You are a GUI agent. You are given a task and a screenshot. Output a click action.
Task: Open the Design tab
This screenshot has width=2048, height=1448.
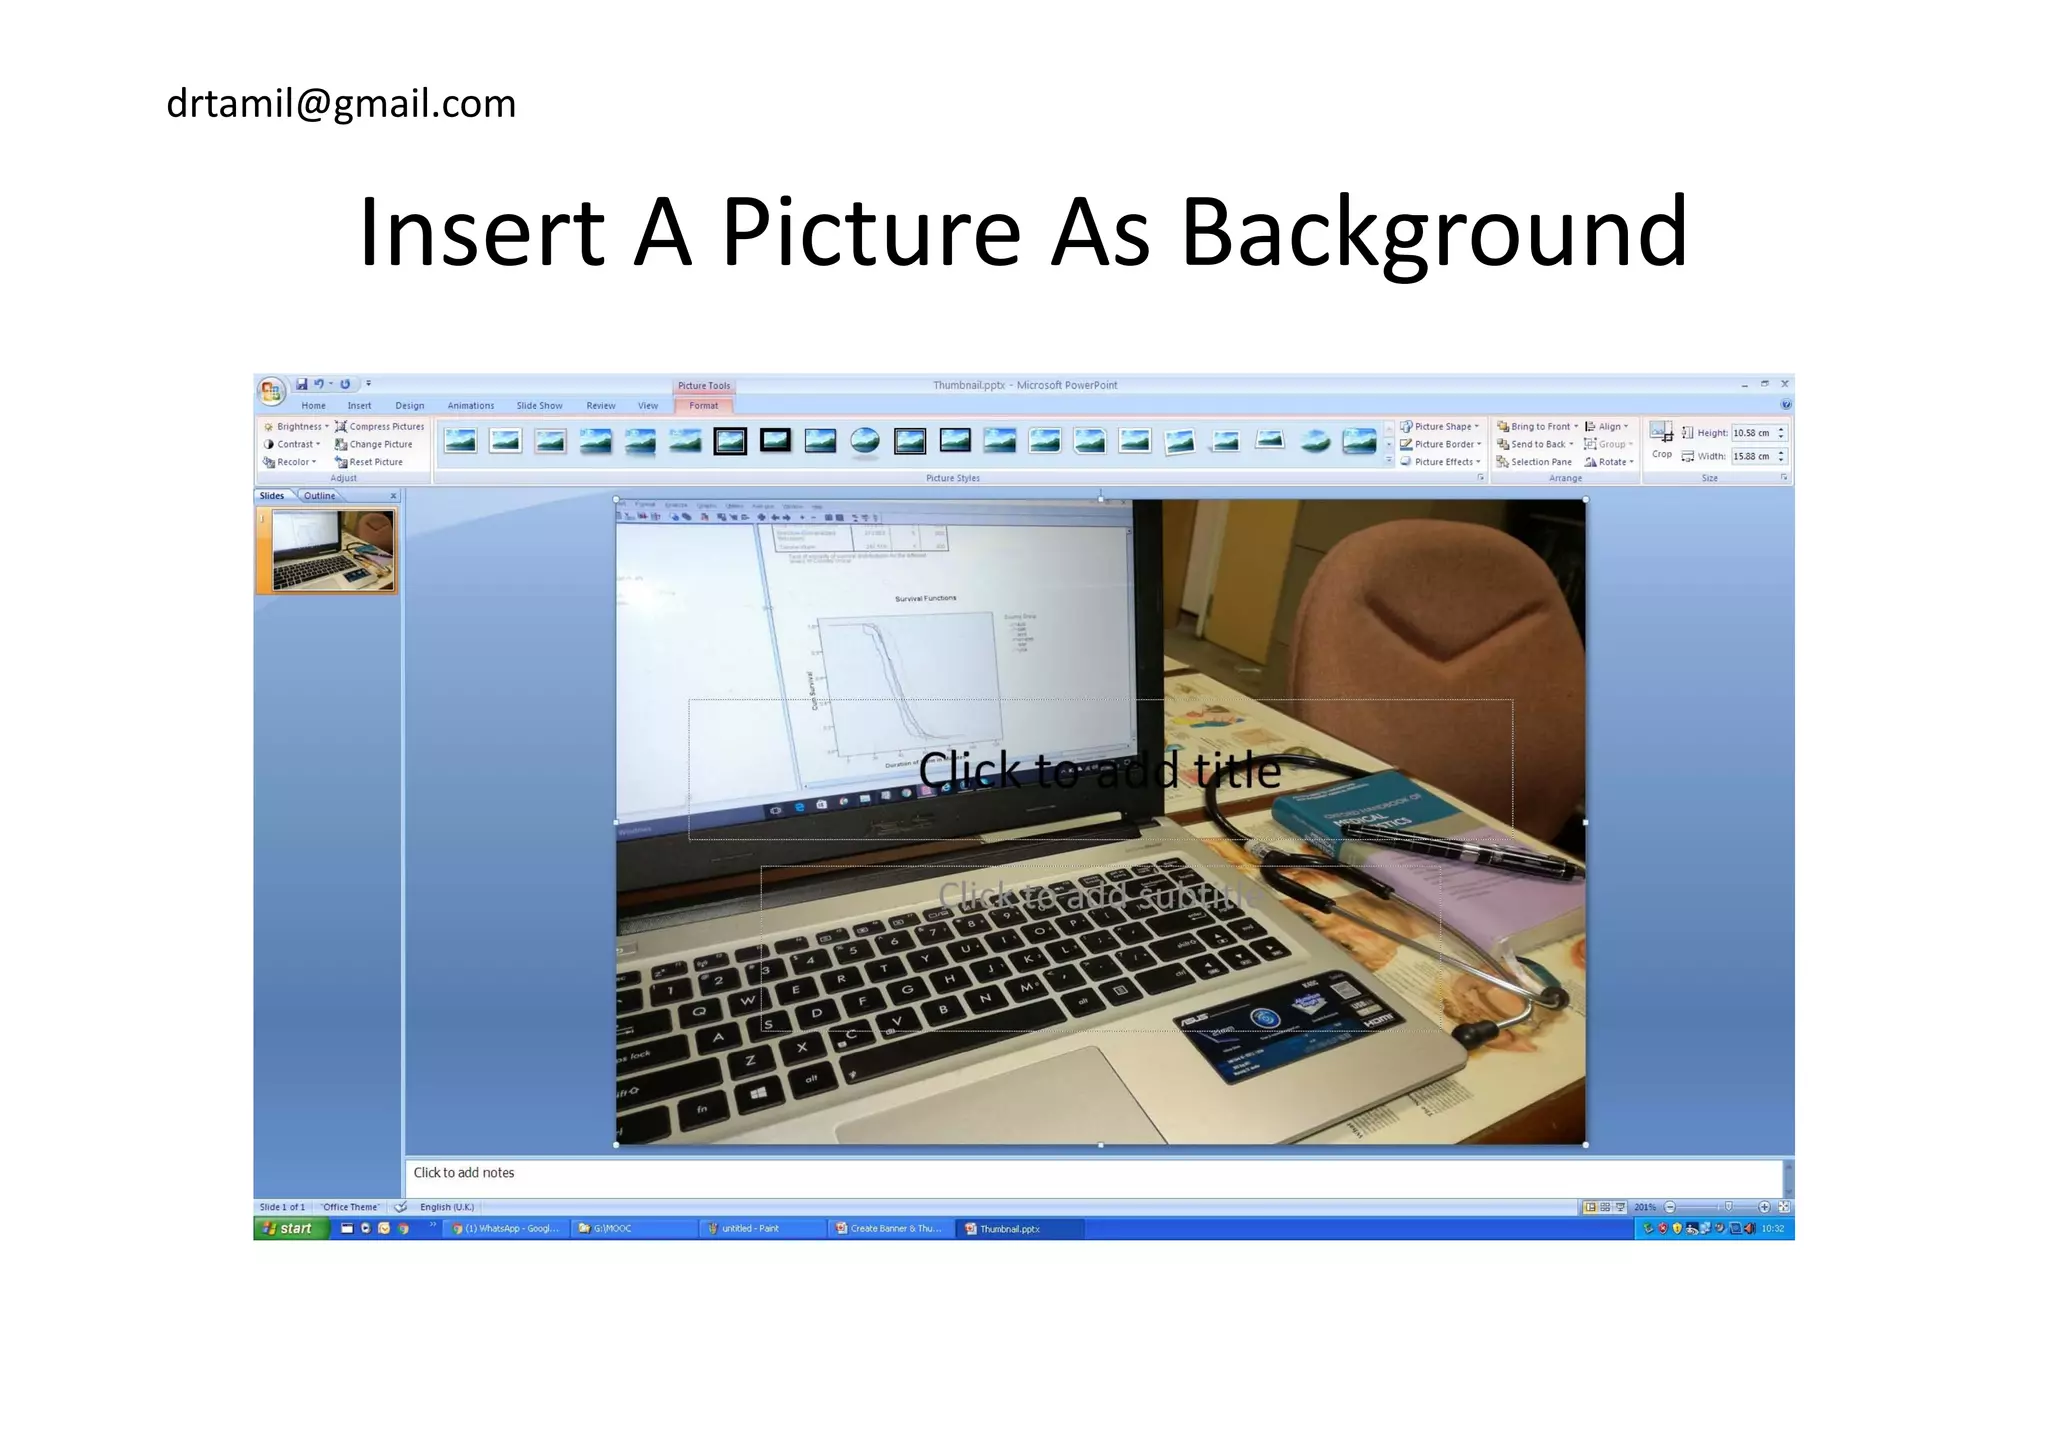(409, 406)
